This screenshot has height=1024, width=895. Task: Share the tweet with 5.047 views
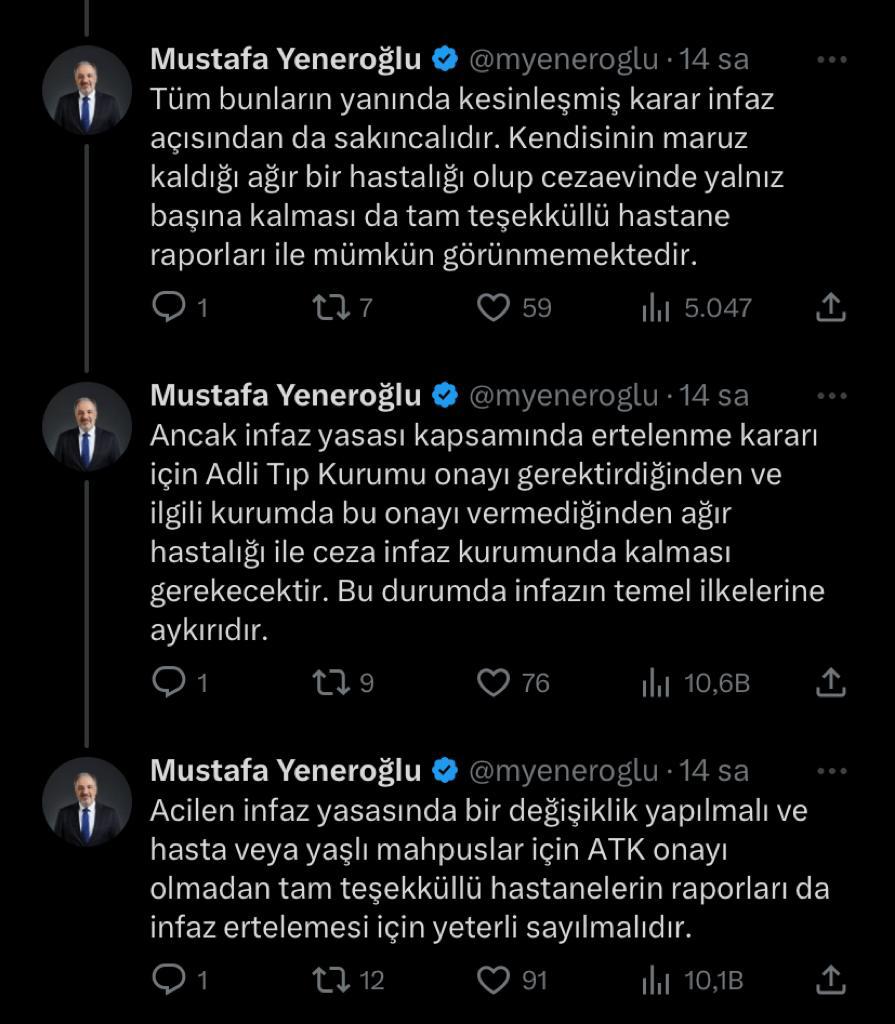point(831,307)
